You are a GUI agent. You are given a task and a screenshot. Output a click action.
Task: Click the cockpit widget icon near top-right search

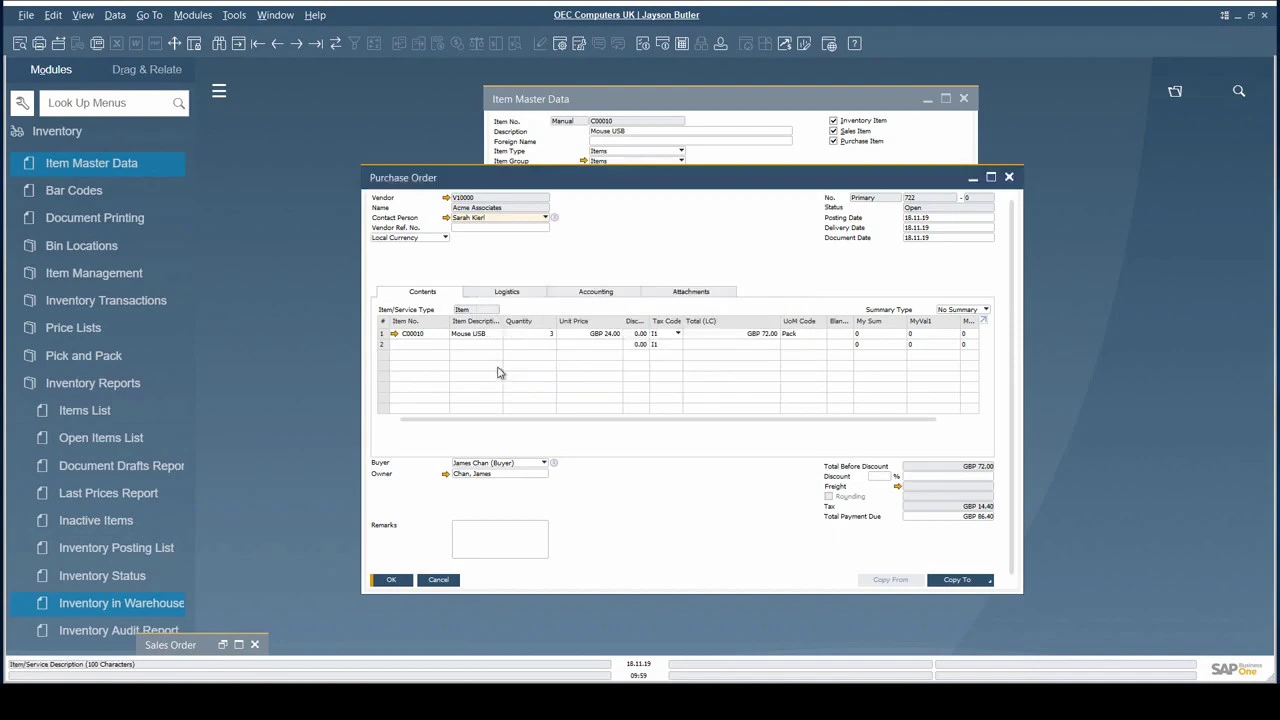coord(1175,91)
